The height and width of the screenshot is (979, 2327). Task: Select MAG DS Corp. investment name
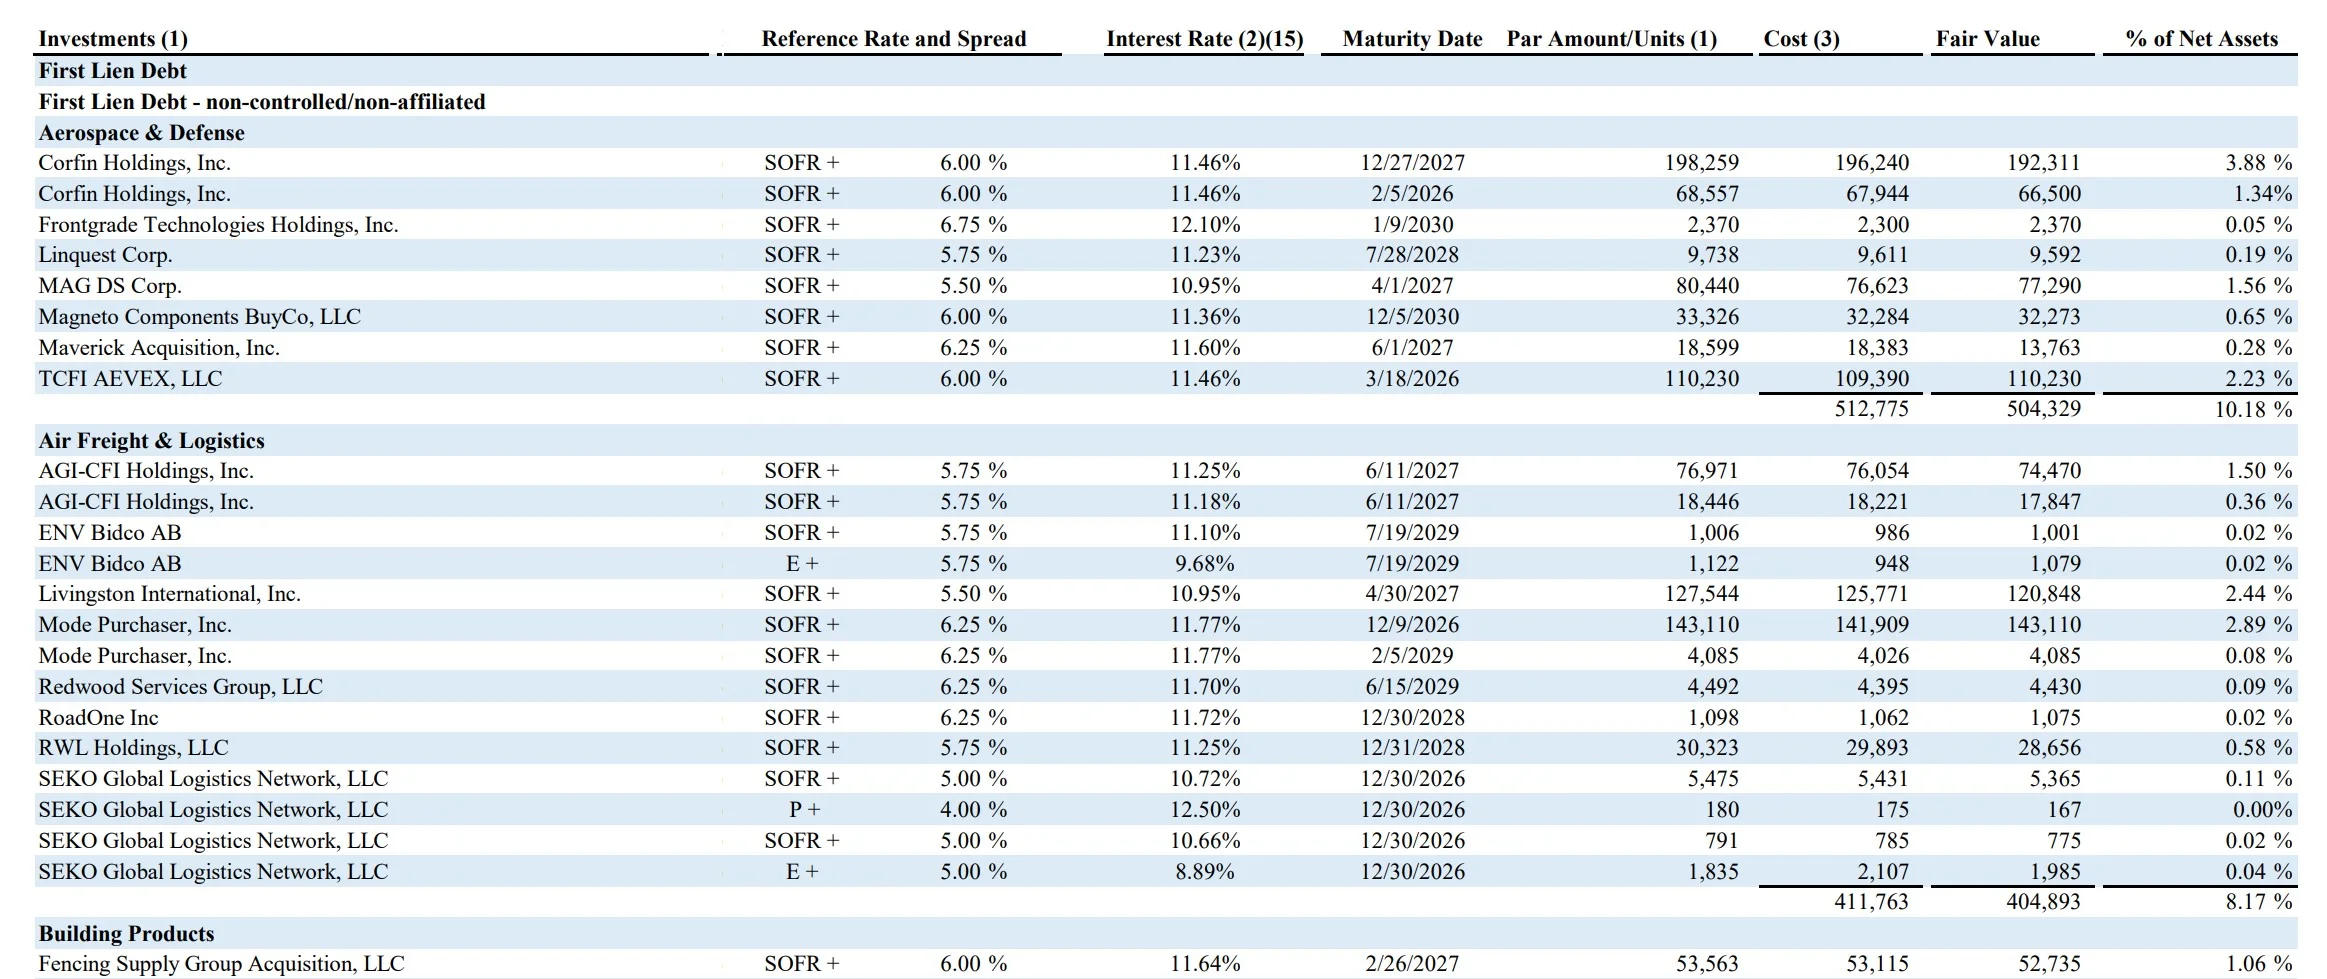(x=110, y=286)
